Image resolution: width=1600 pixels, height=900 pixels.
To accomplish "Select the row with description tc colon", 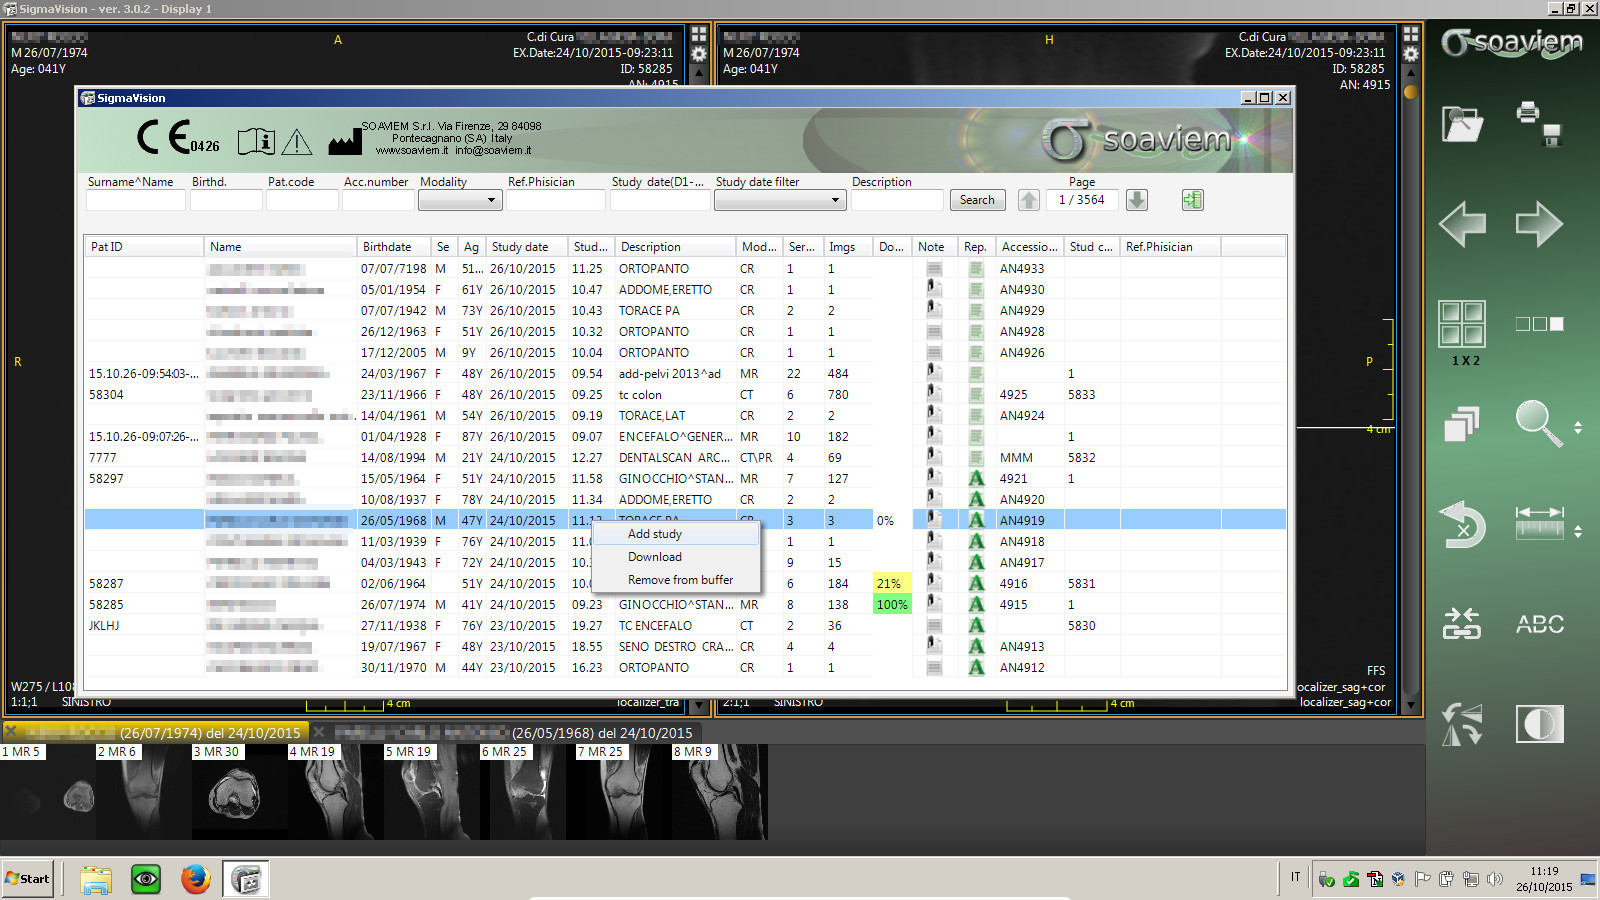I will click(x=685, y=394).
